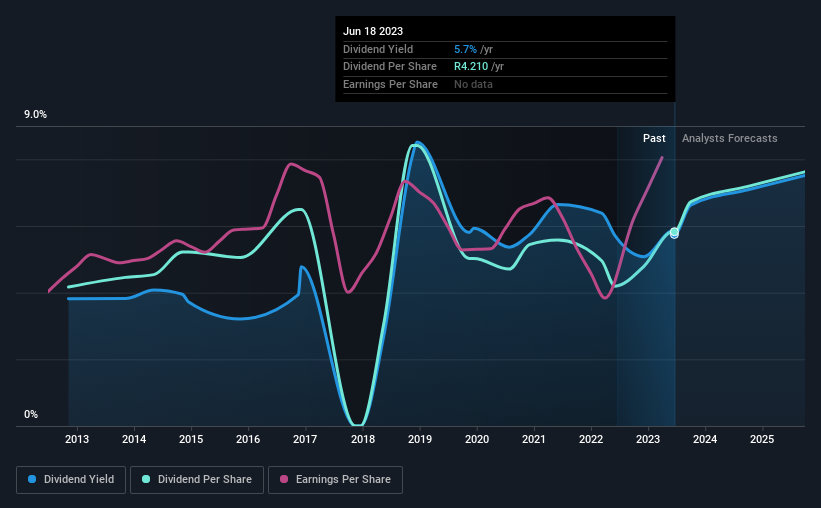Click the Dividend Yield row label in tooltip
This screenshot has width=821, height=508.
[x=378, y=49]
